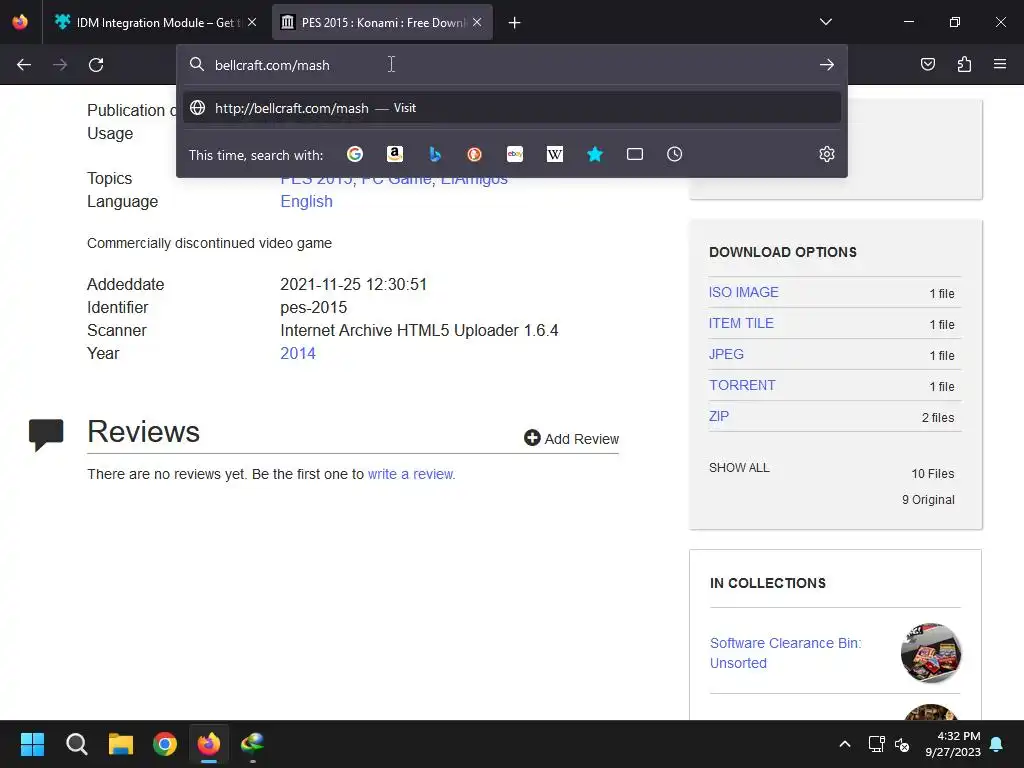Open Firefox application menu

tap(1000, 64)
